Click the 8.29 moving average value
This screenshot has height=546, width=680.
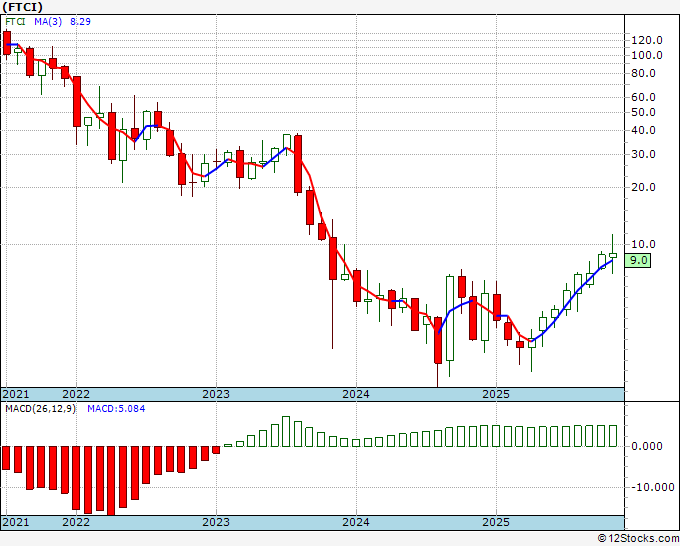(80, 21)
